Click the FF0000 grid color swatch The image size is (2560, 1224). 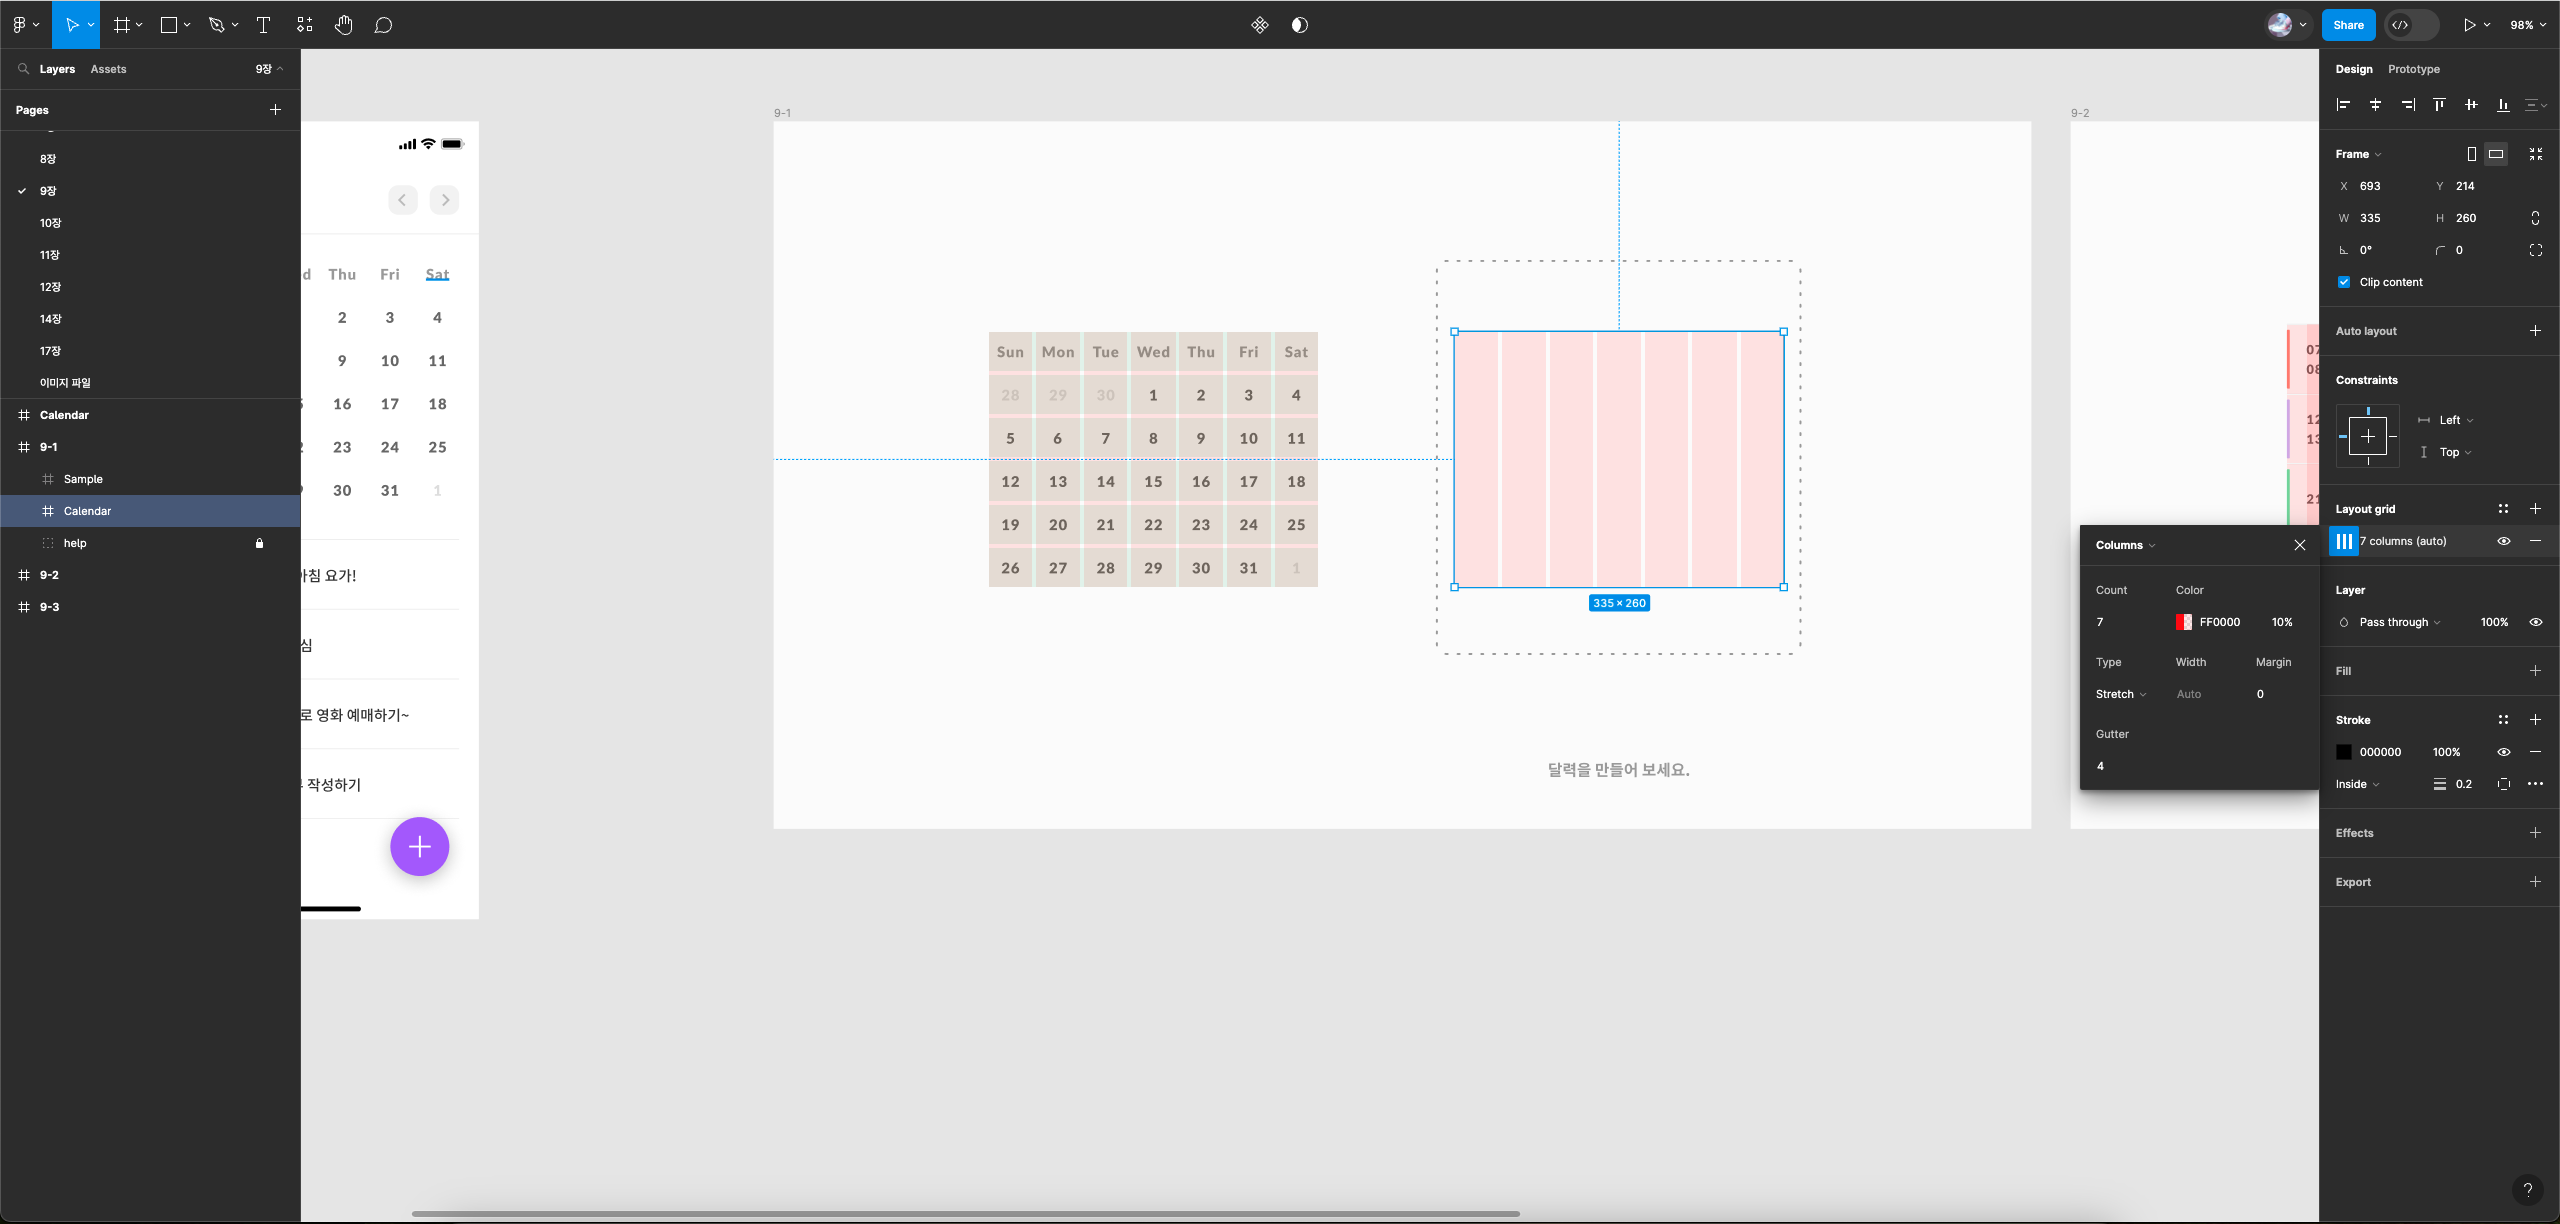coord(2184,622)
